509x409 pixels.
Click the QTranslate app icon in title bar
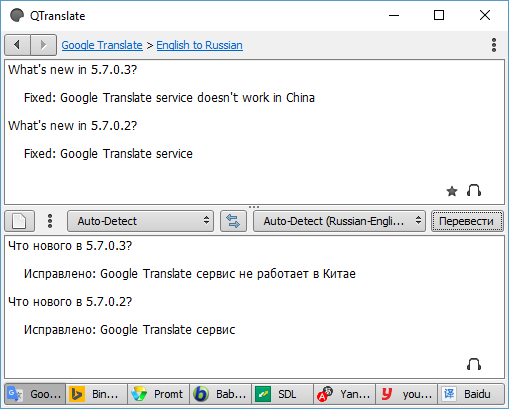(17, 15)
